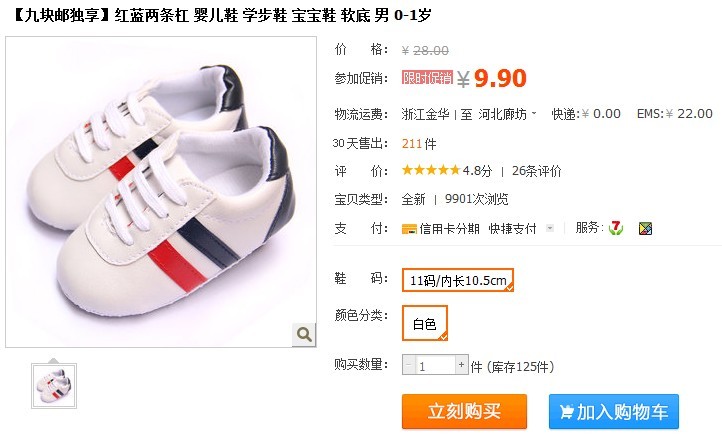Click the 7-day return service icon
This screenshot has height=438, width=722.
pos(616,228)
